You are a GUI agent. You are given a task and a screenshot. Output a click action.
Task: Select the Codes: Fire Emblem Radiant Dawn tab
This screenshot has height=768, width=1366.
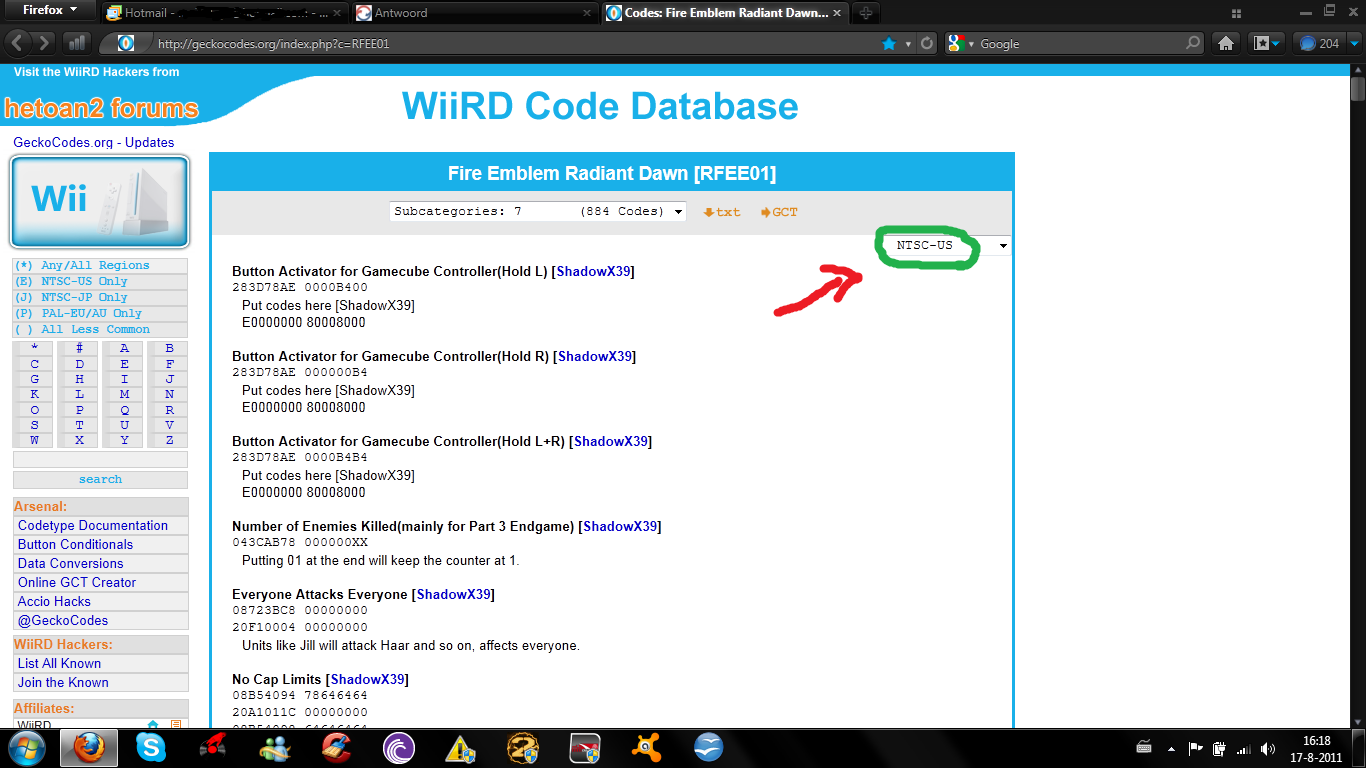[725, 13]
